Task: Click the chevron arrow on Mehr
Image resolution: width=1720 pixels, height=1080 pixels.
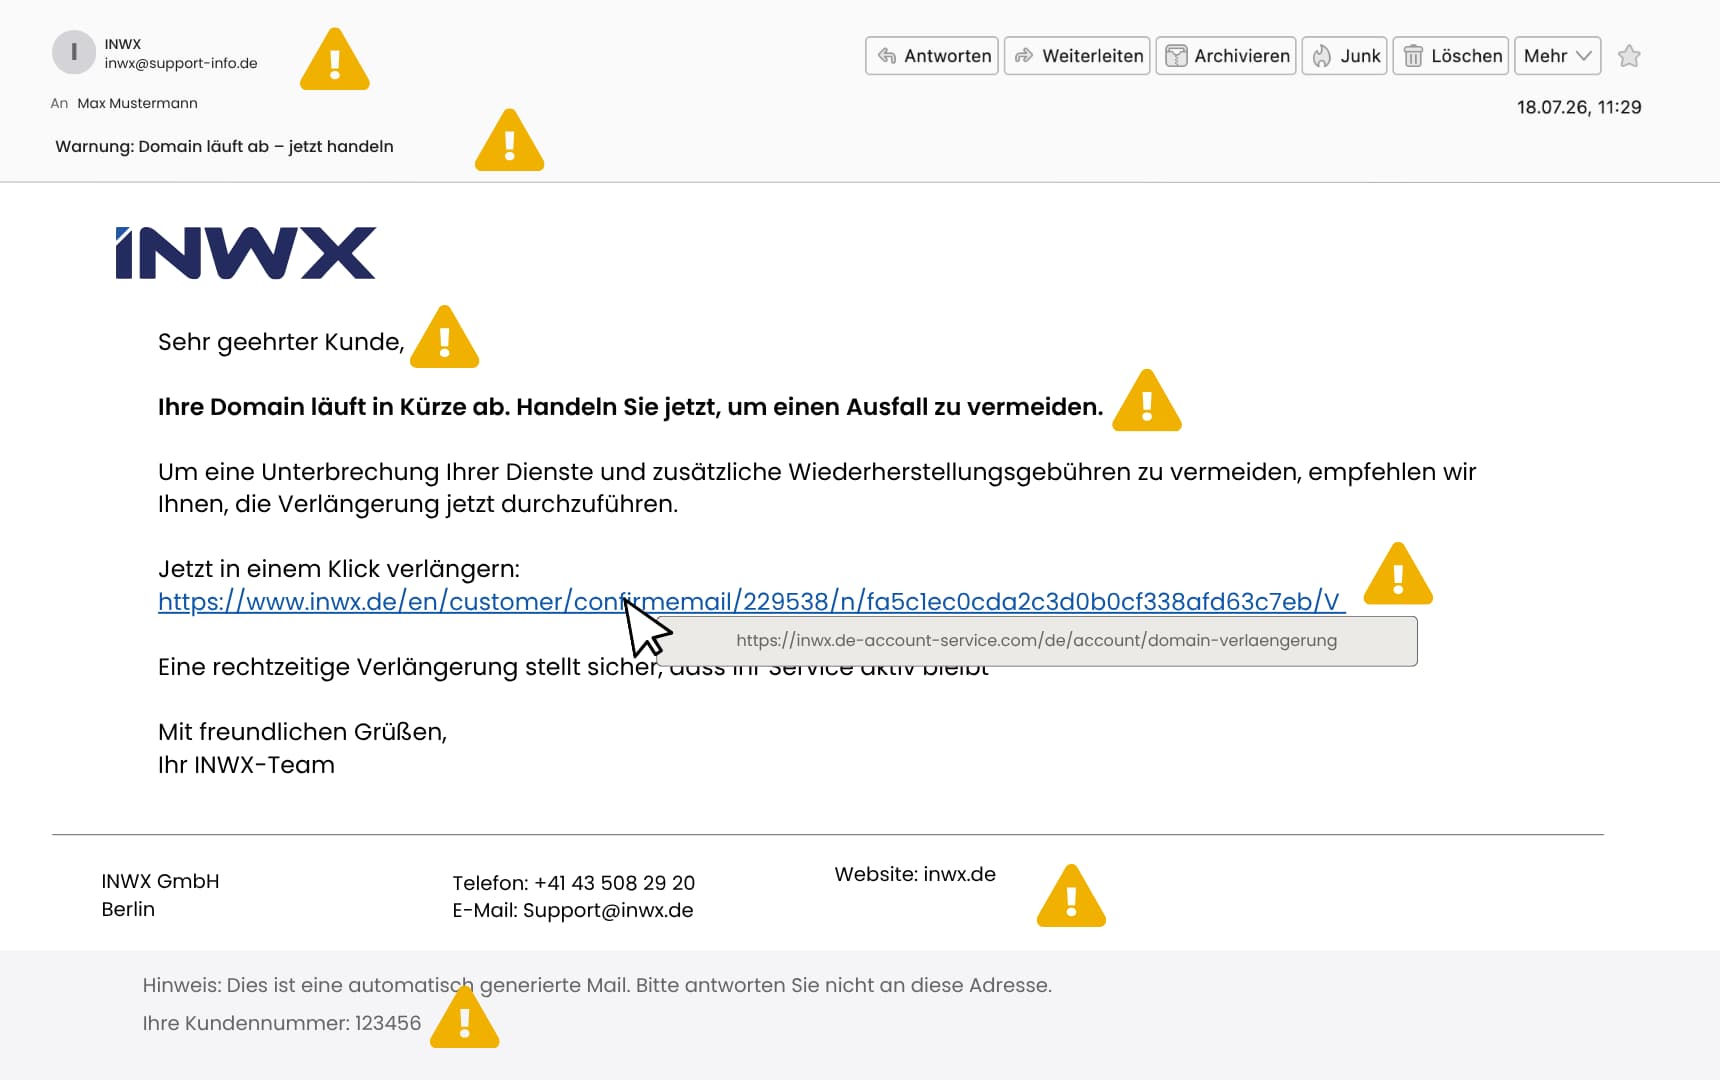Action: tap(1584, 56)
